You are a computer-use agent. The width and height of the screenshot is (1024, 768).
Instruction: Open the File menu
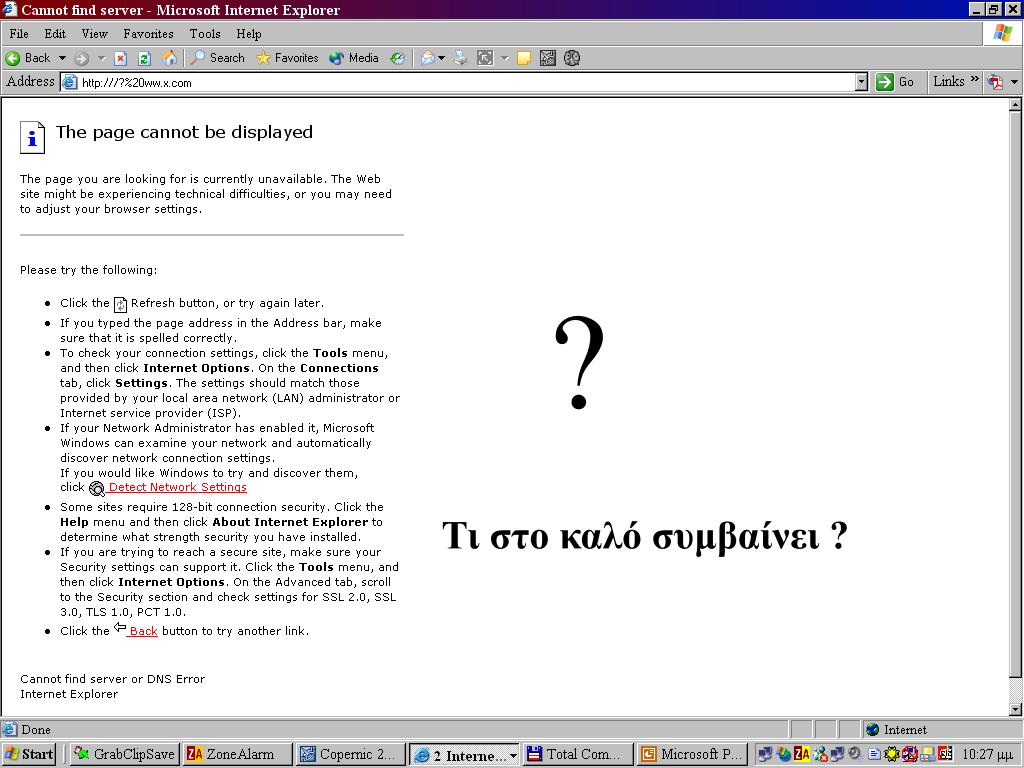[19, 34]
